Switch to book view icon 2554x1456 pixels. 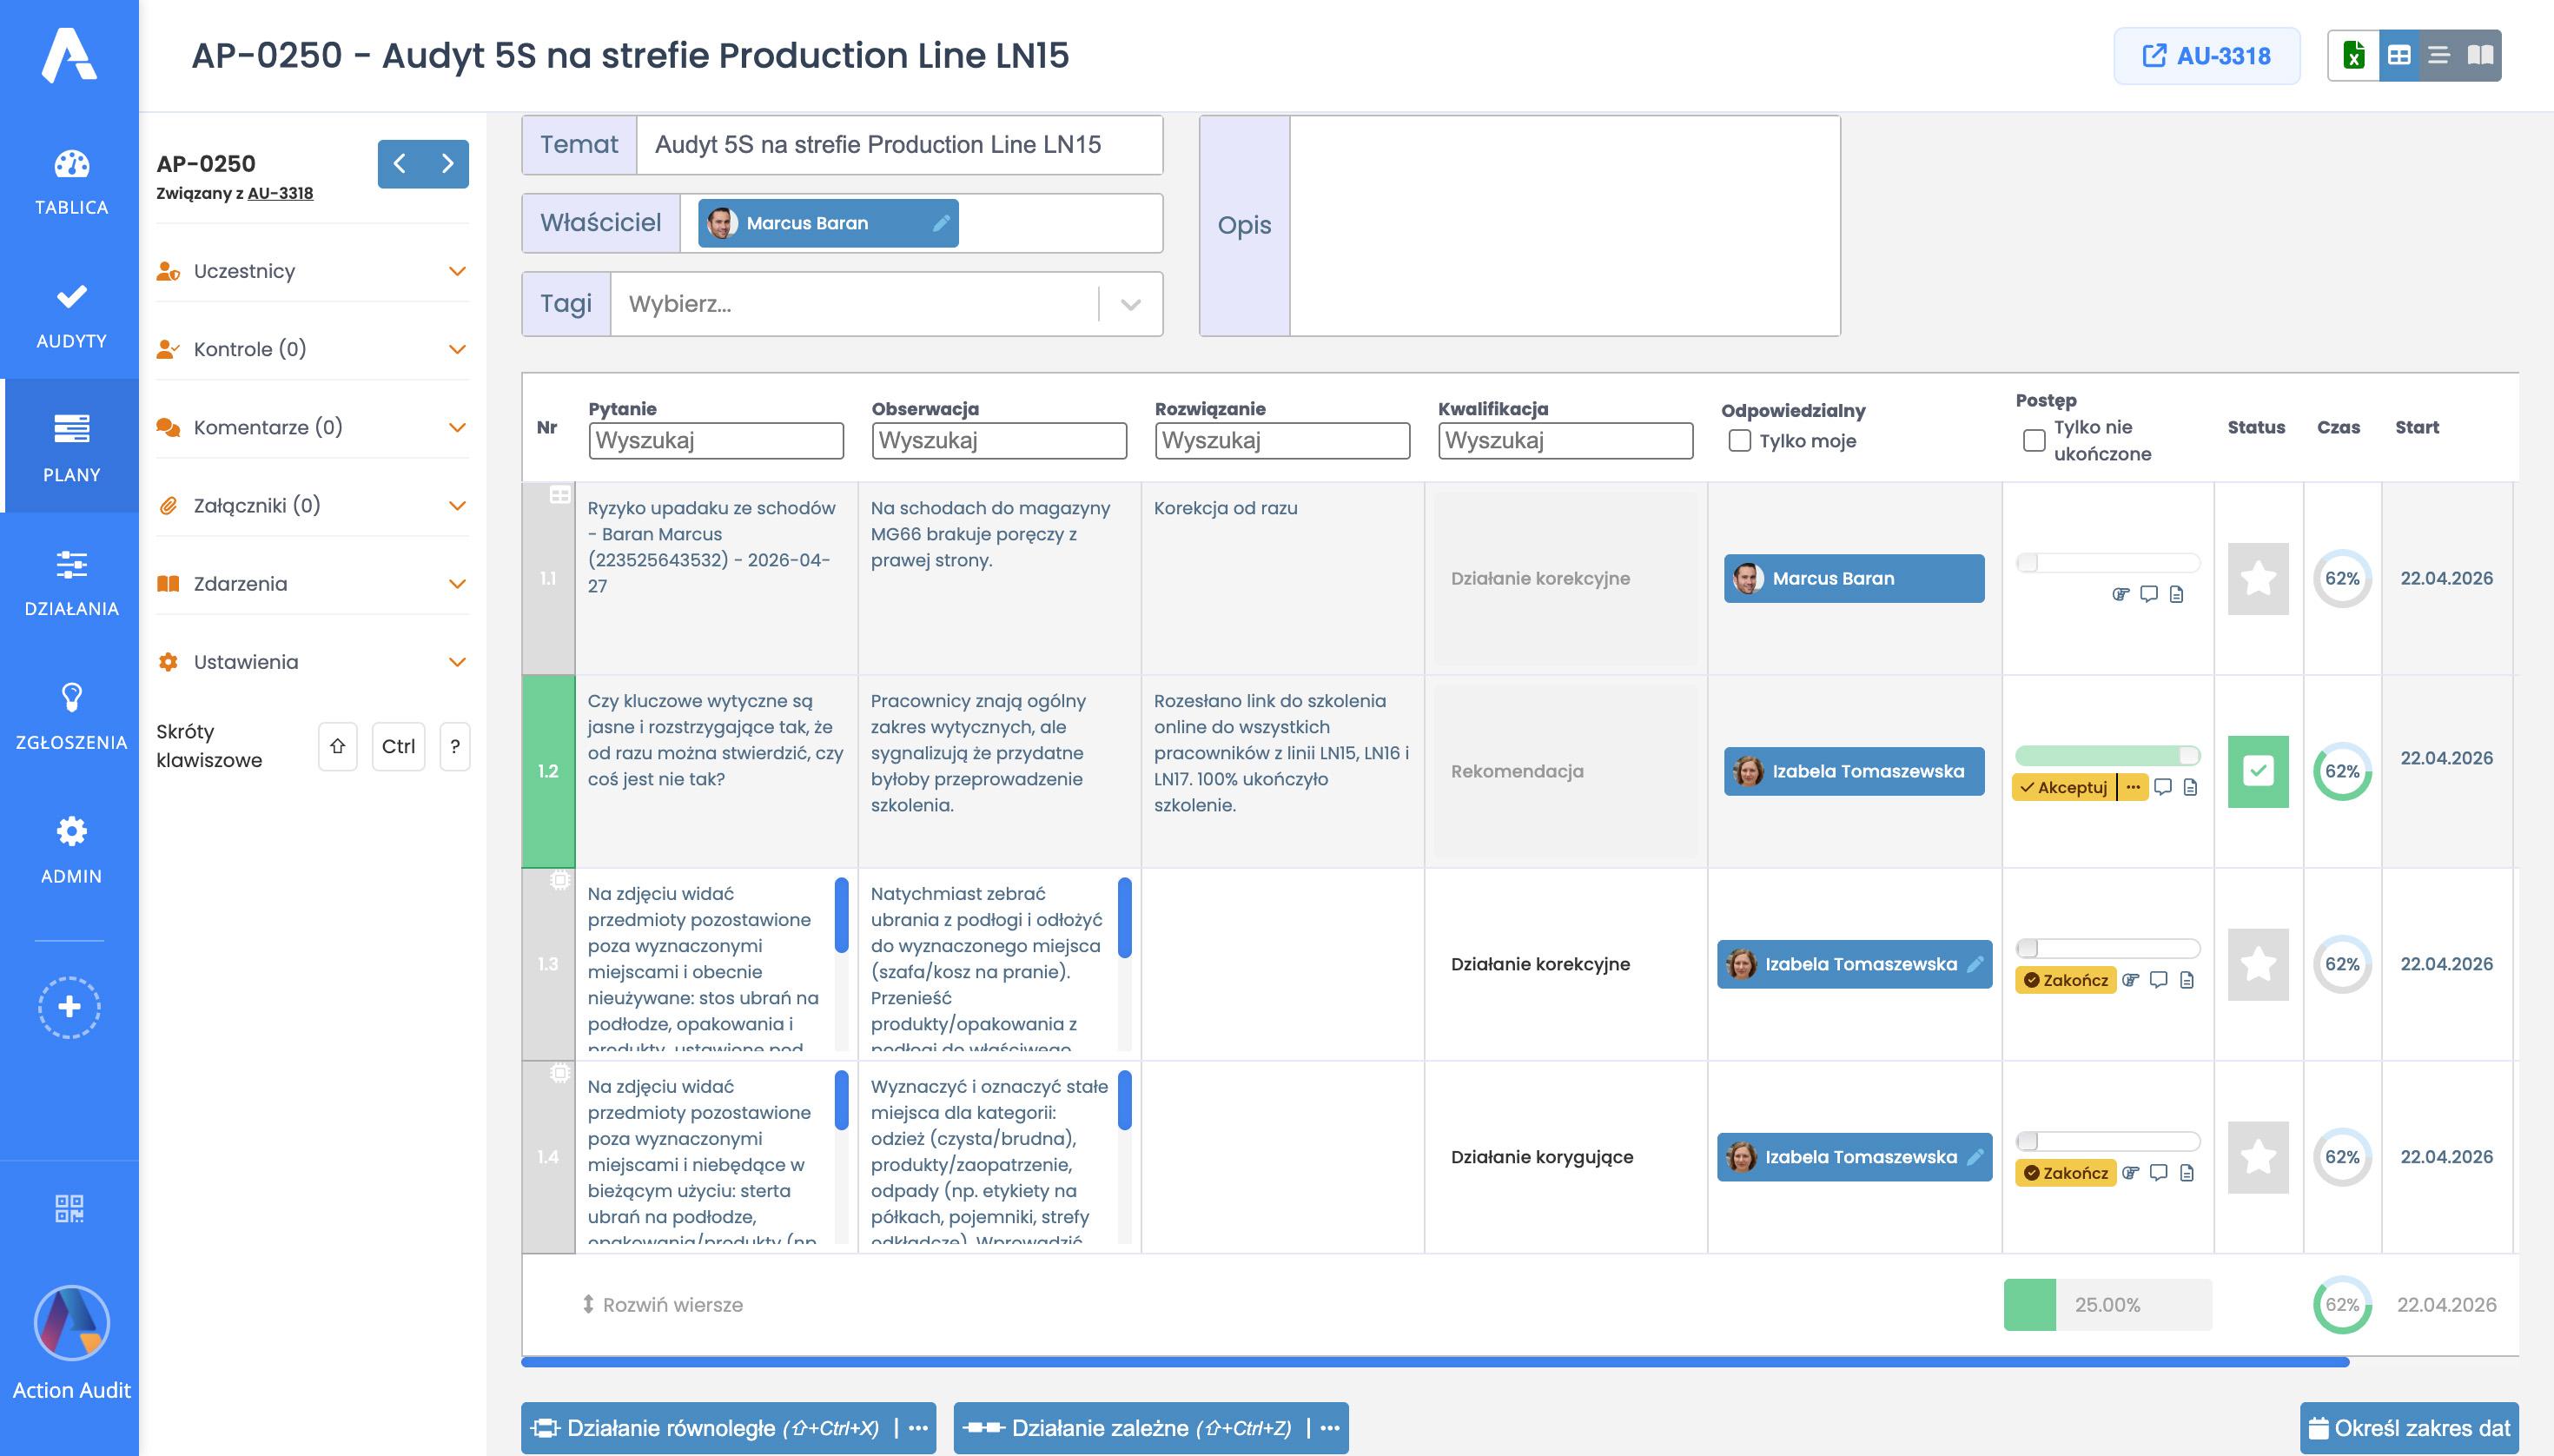tap(2480, 56)
